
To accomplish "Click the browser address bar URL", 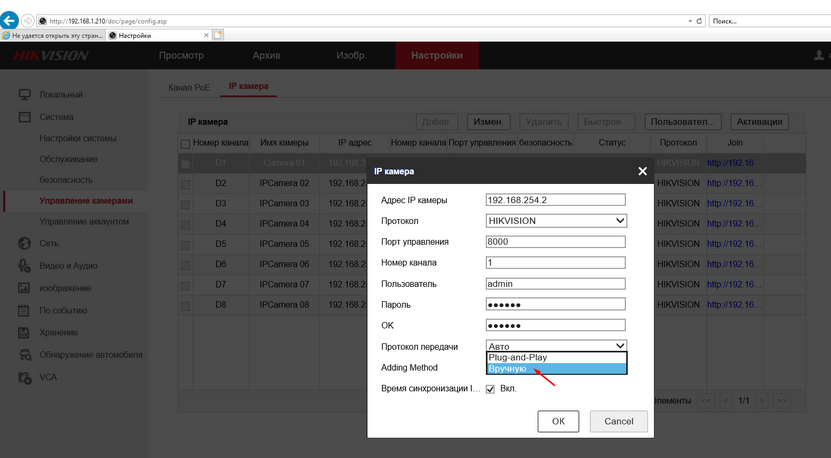I will click(x=108, y=21).
